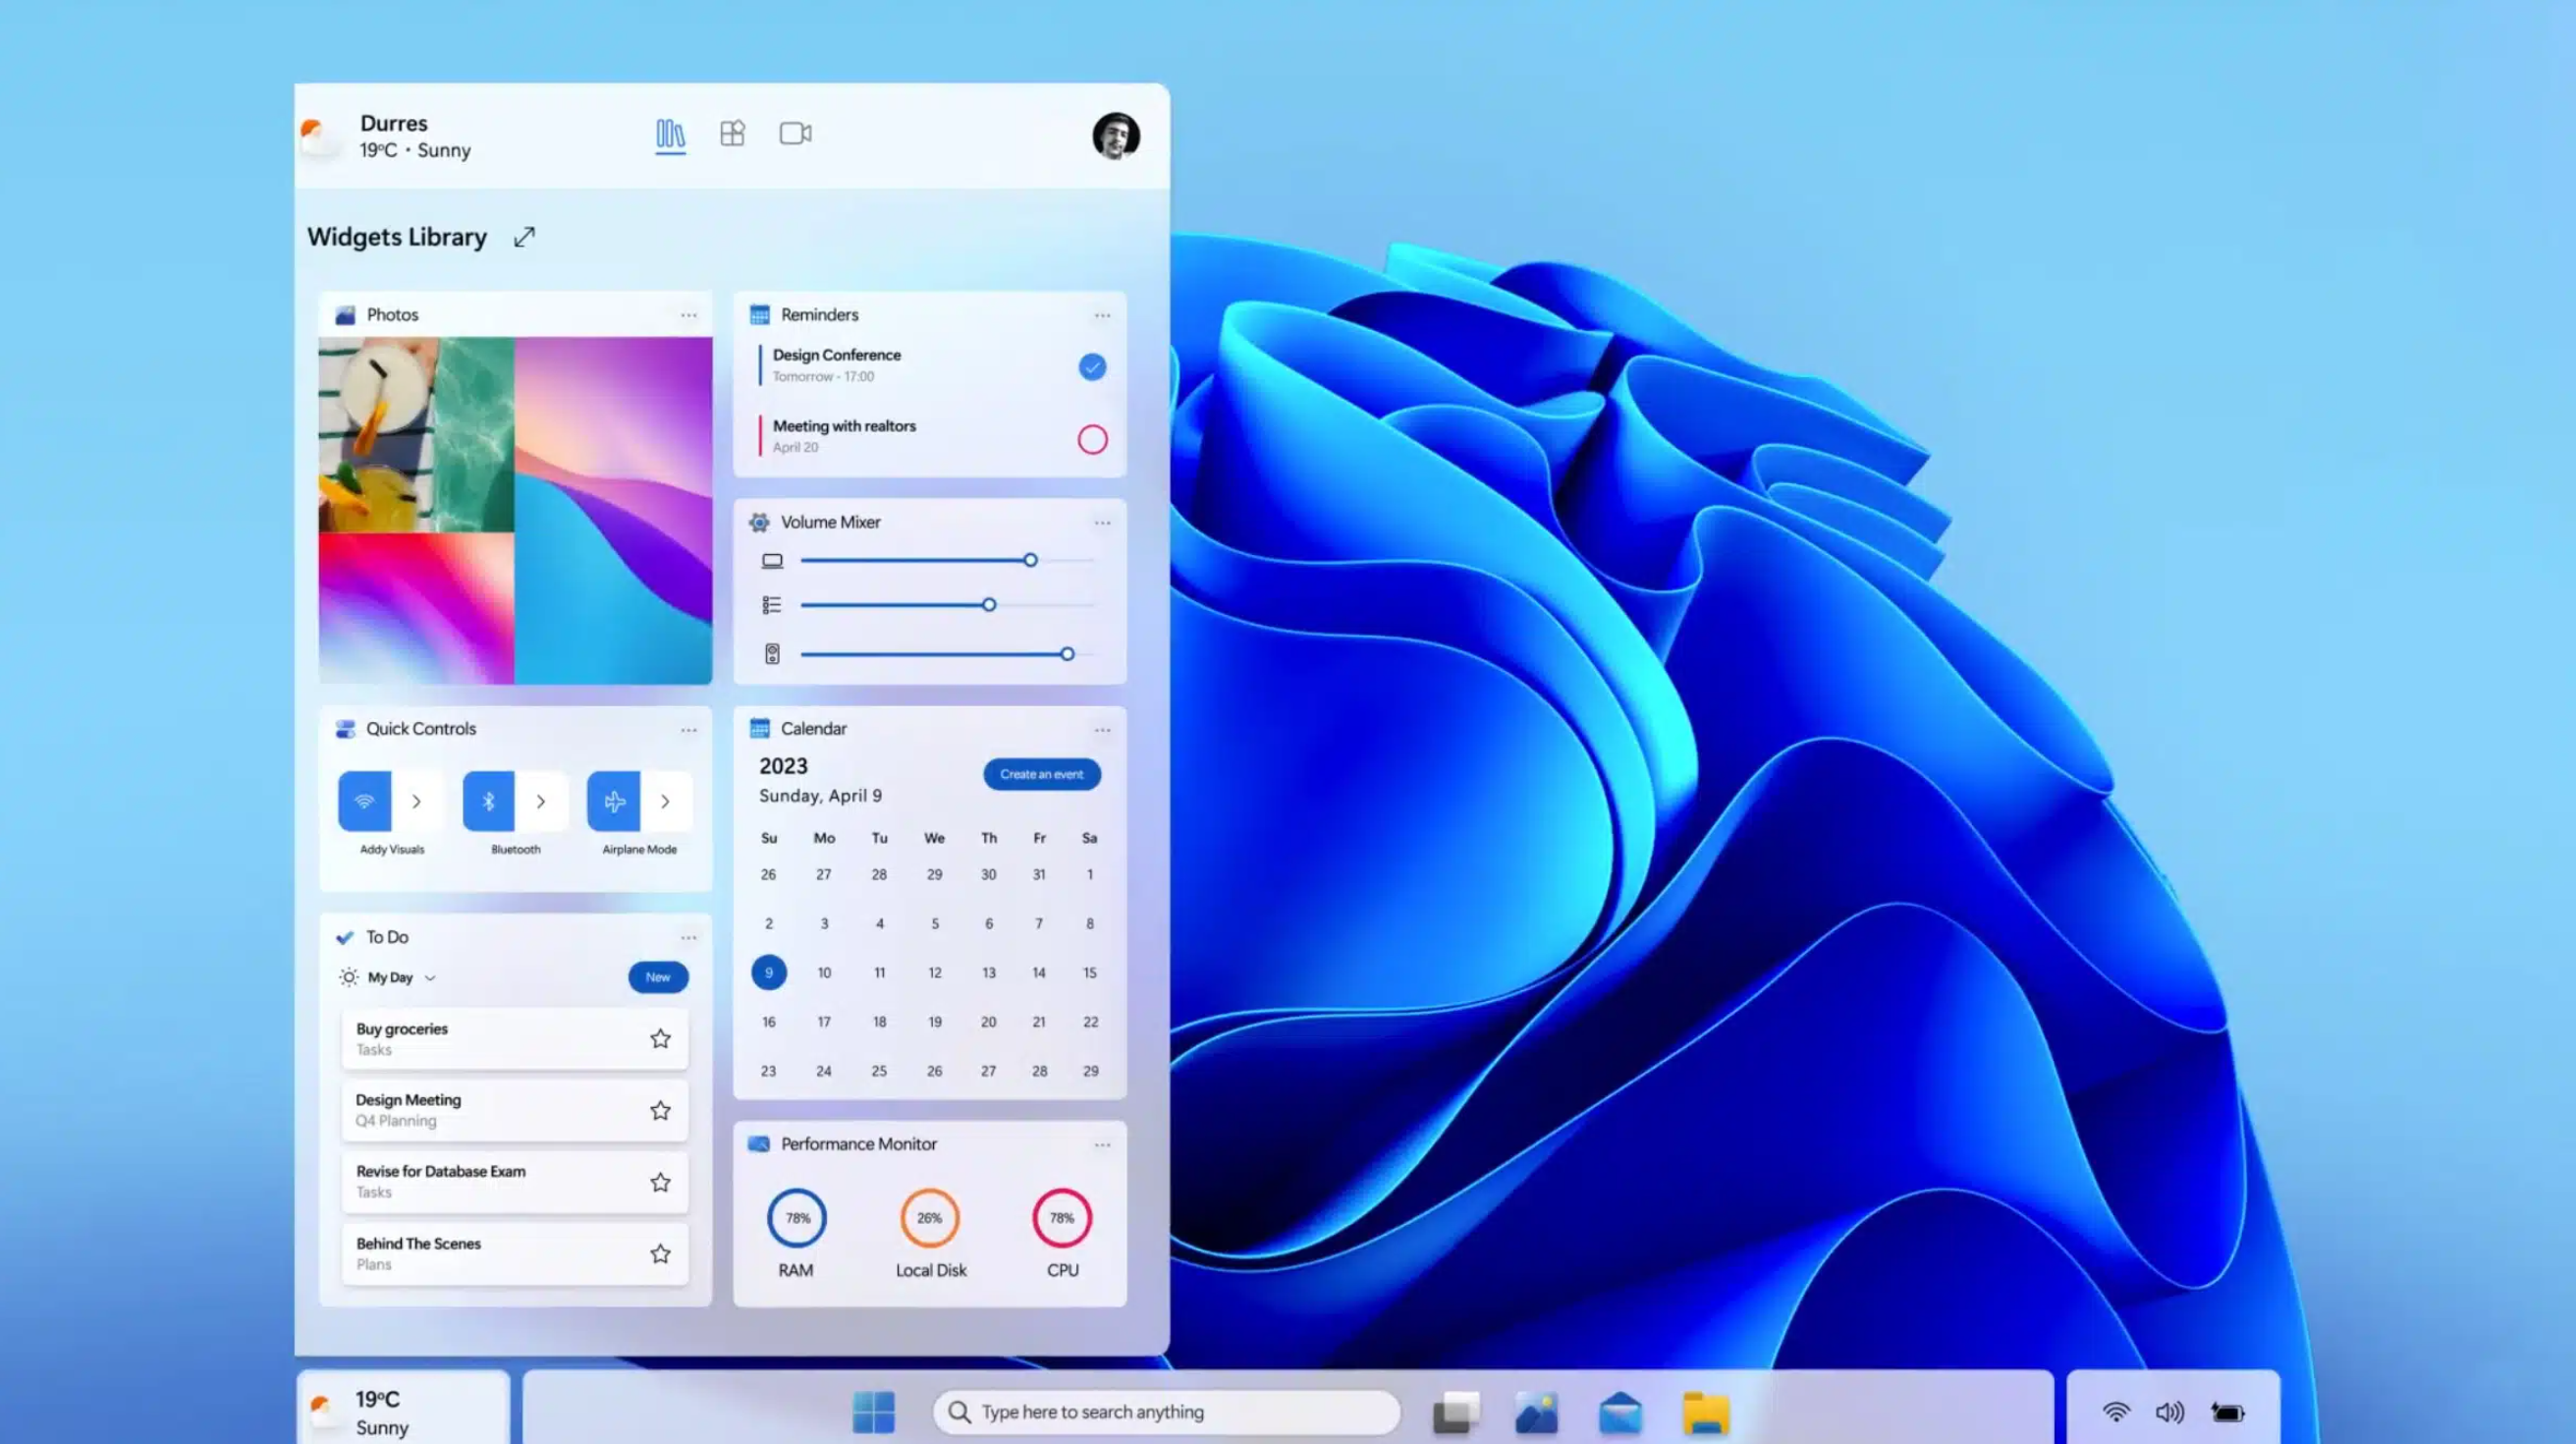Open the Performance Monitor widget options

click(x=1101, y=1141)
